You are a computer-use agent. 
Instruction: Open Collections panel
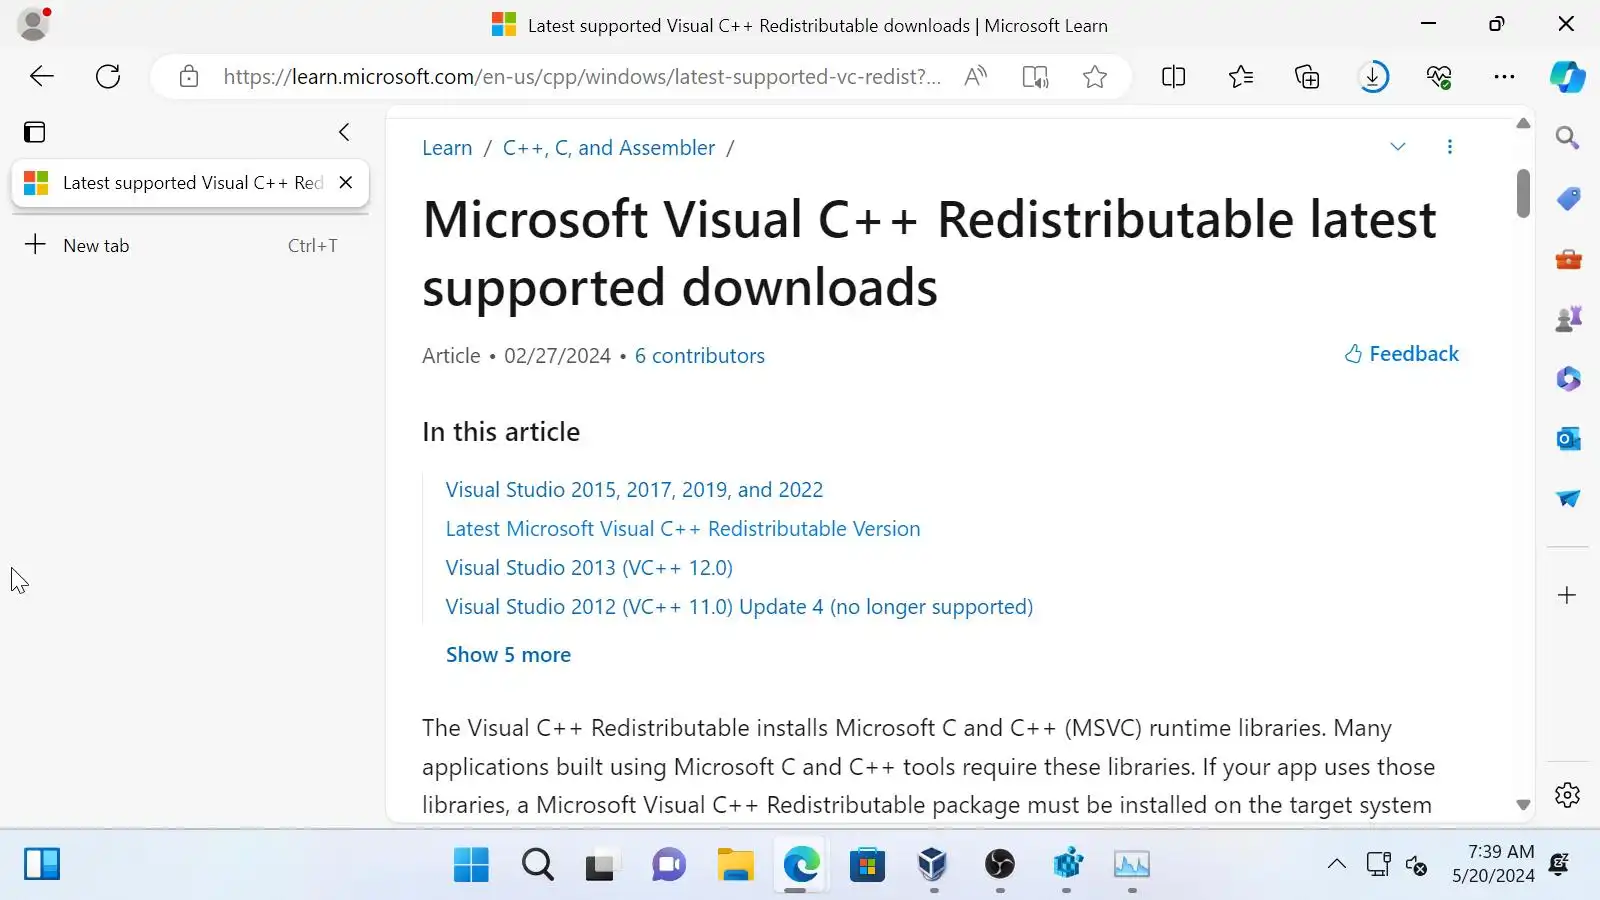tap(1307, 76)
